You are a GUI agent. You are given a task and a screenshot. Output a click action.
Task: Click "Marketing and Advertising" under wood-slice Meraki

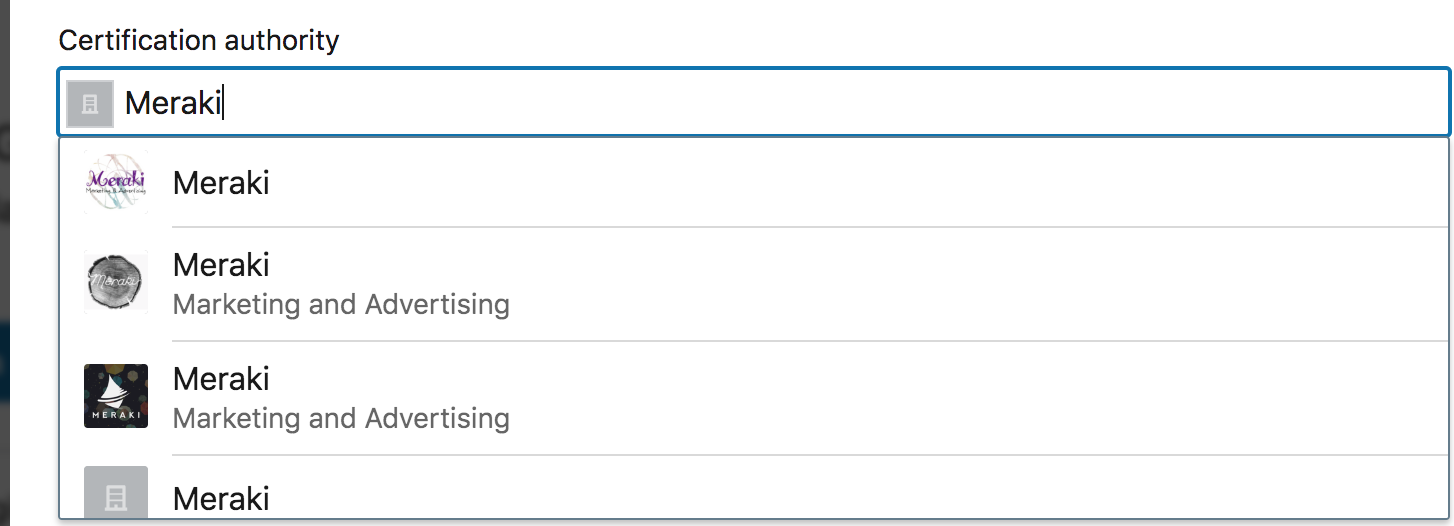341,304
